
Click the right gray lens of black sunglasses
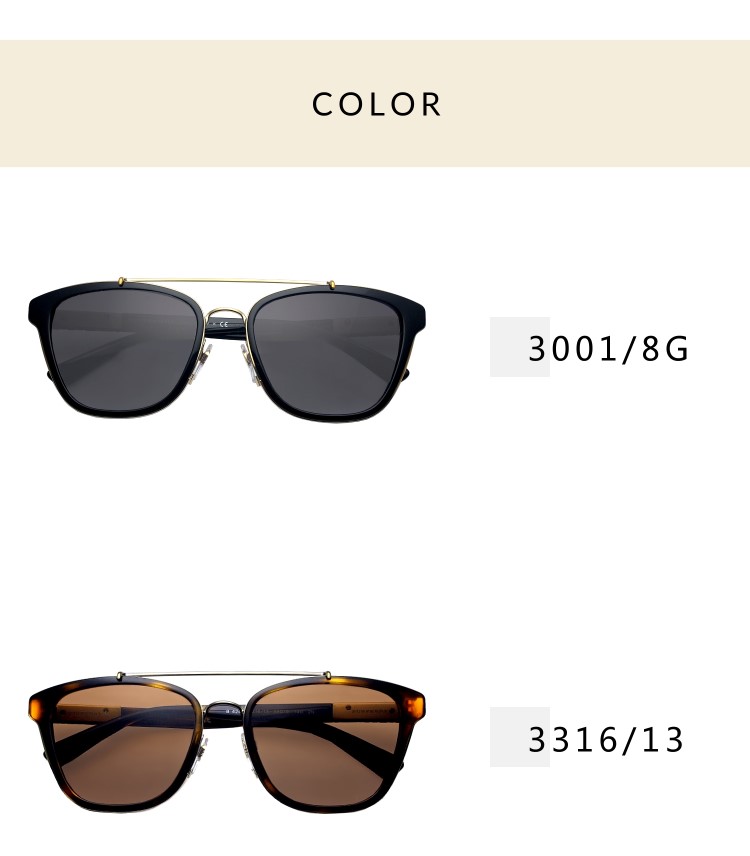pyautogui.click(x=328, y=354)
